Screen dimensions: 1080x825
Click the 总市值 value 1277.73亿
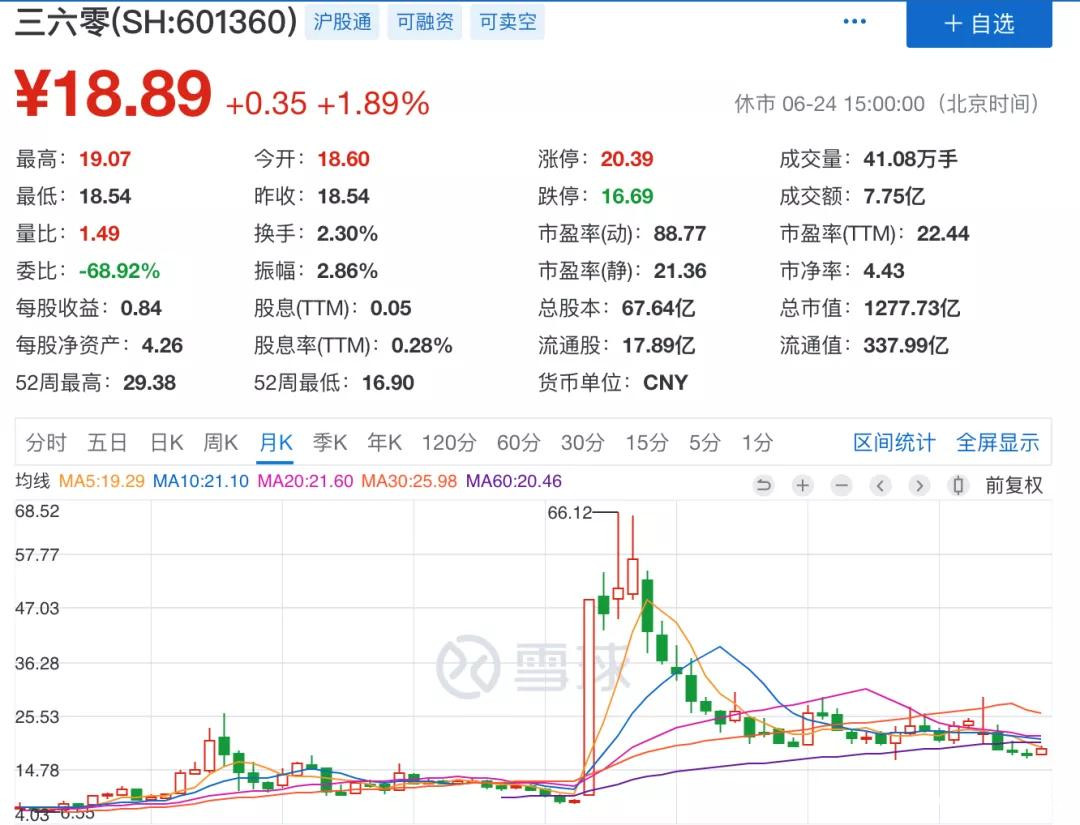[912, 308]
